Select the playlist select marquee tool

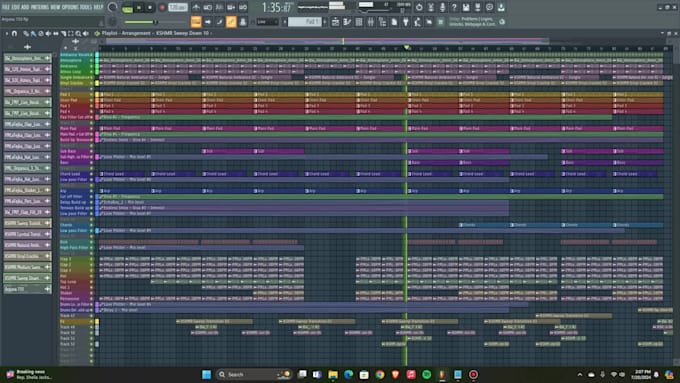(71, 33)
